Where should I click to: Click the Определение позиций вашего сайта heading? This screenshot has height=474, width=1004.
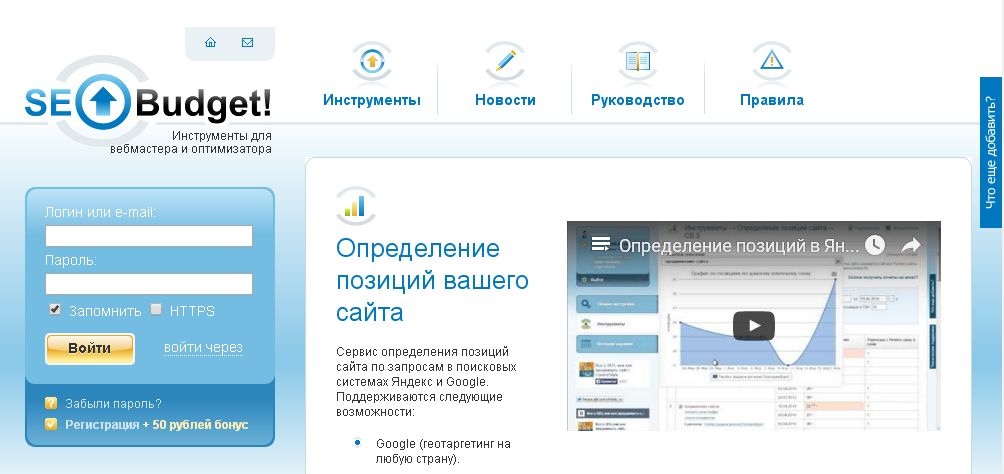pos(433,281)
